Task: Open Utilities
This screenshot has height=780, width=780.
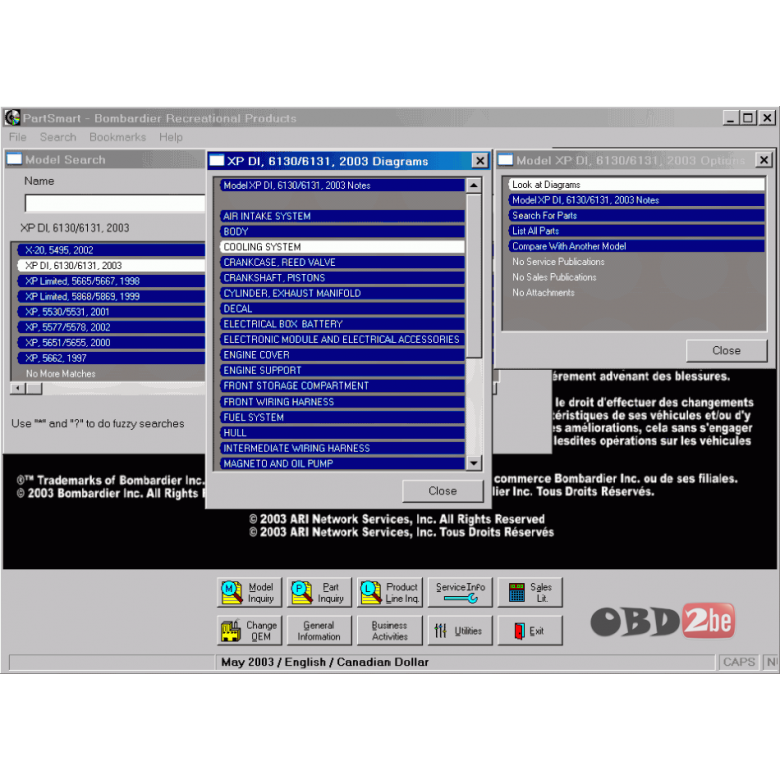Action: click(460, 630)
